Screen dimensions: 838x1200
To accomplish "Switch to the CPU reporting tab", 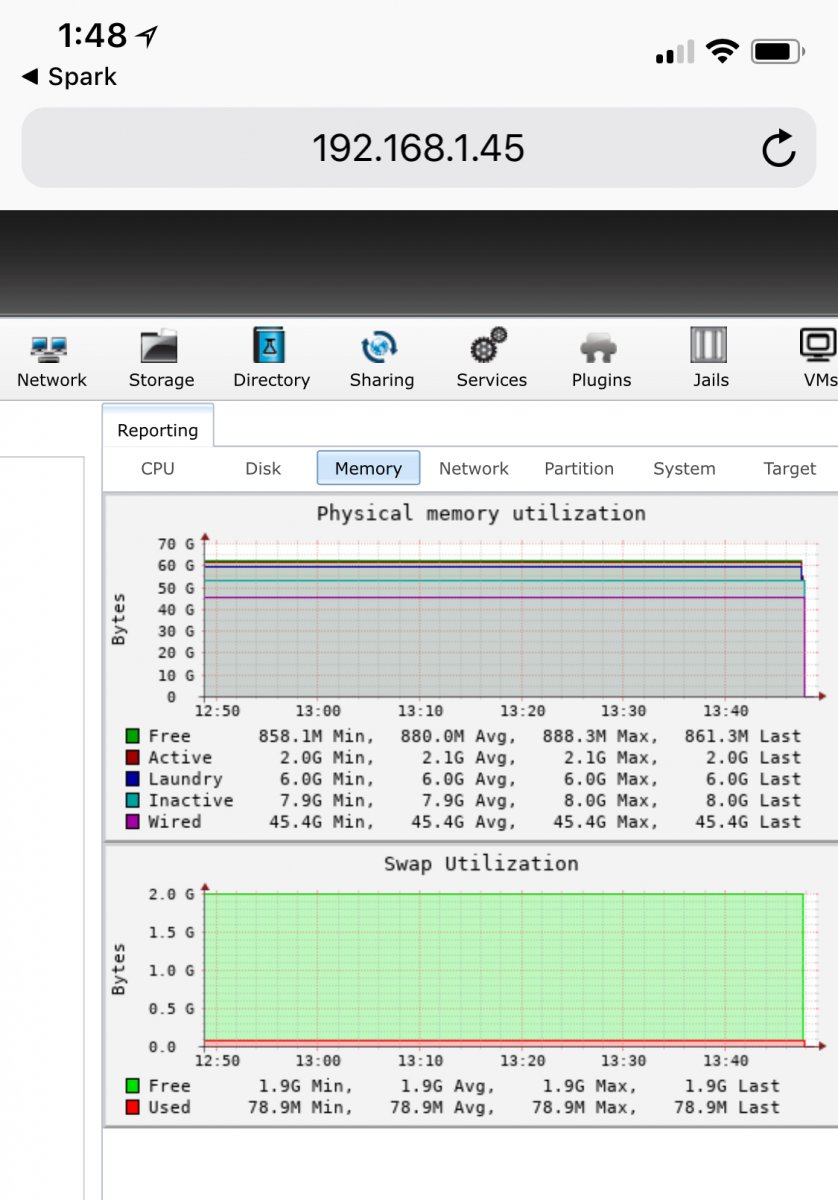I will pyautogui.click(x=158, y=468).
